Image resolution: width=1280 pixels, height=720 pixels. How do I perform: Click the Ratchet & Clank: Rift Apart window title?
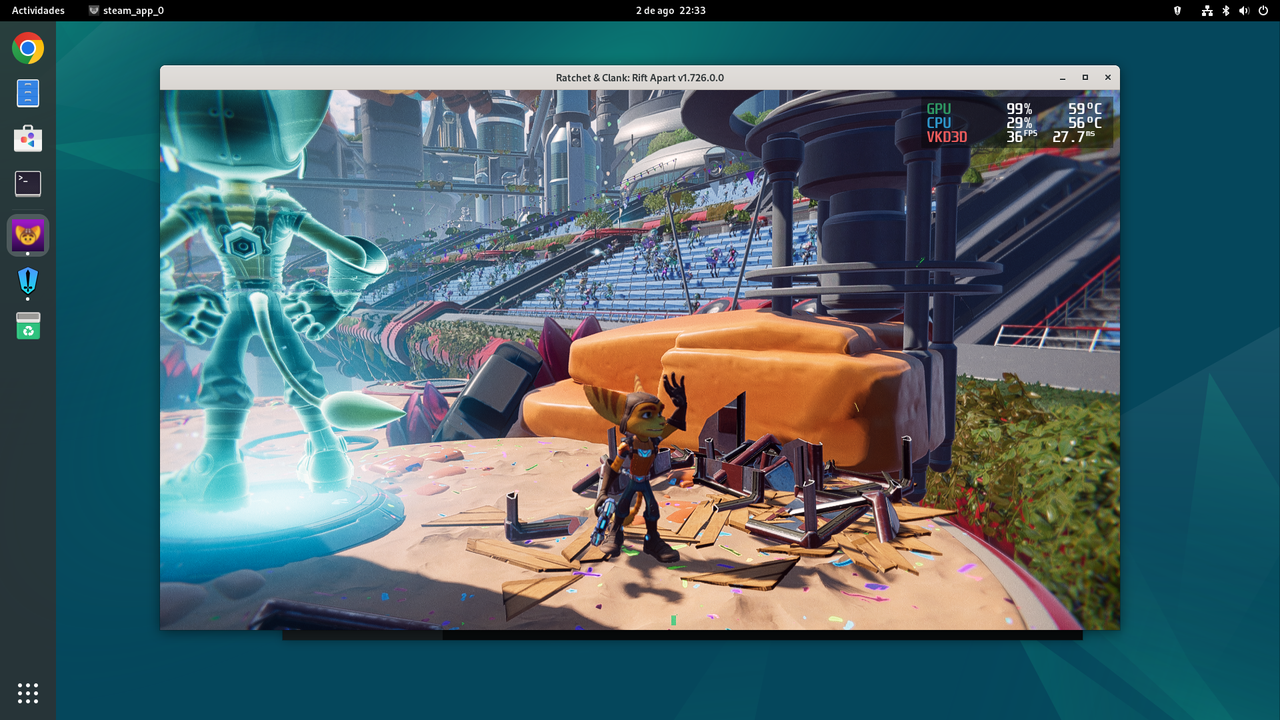pos(640,78)
